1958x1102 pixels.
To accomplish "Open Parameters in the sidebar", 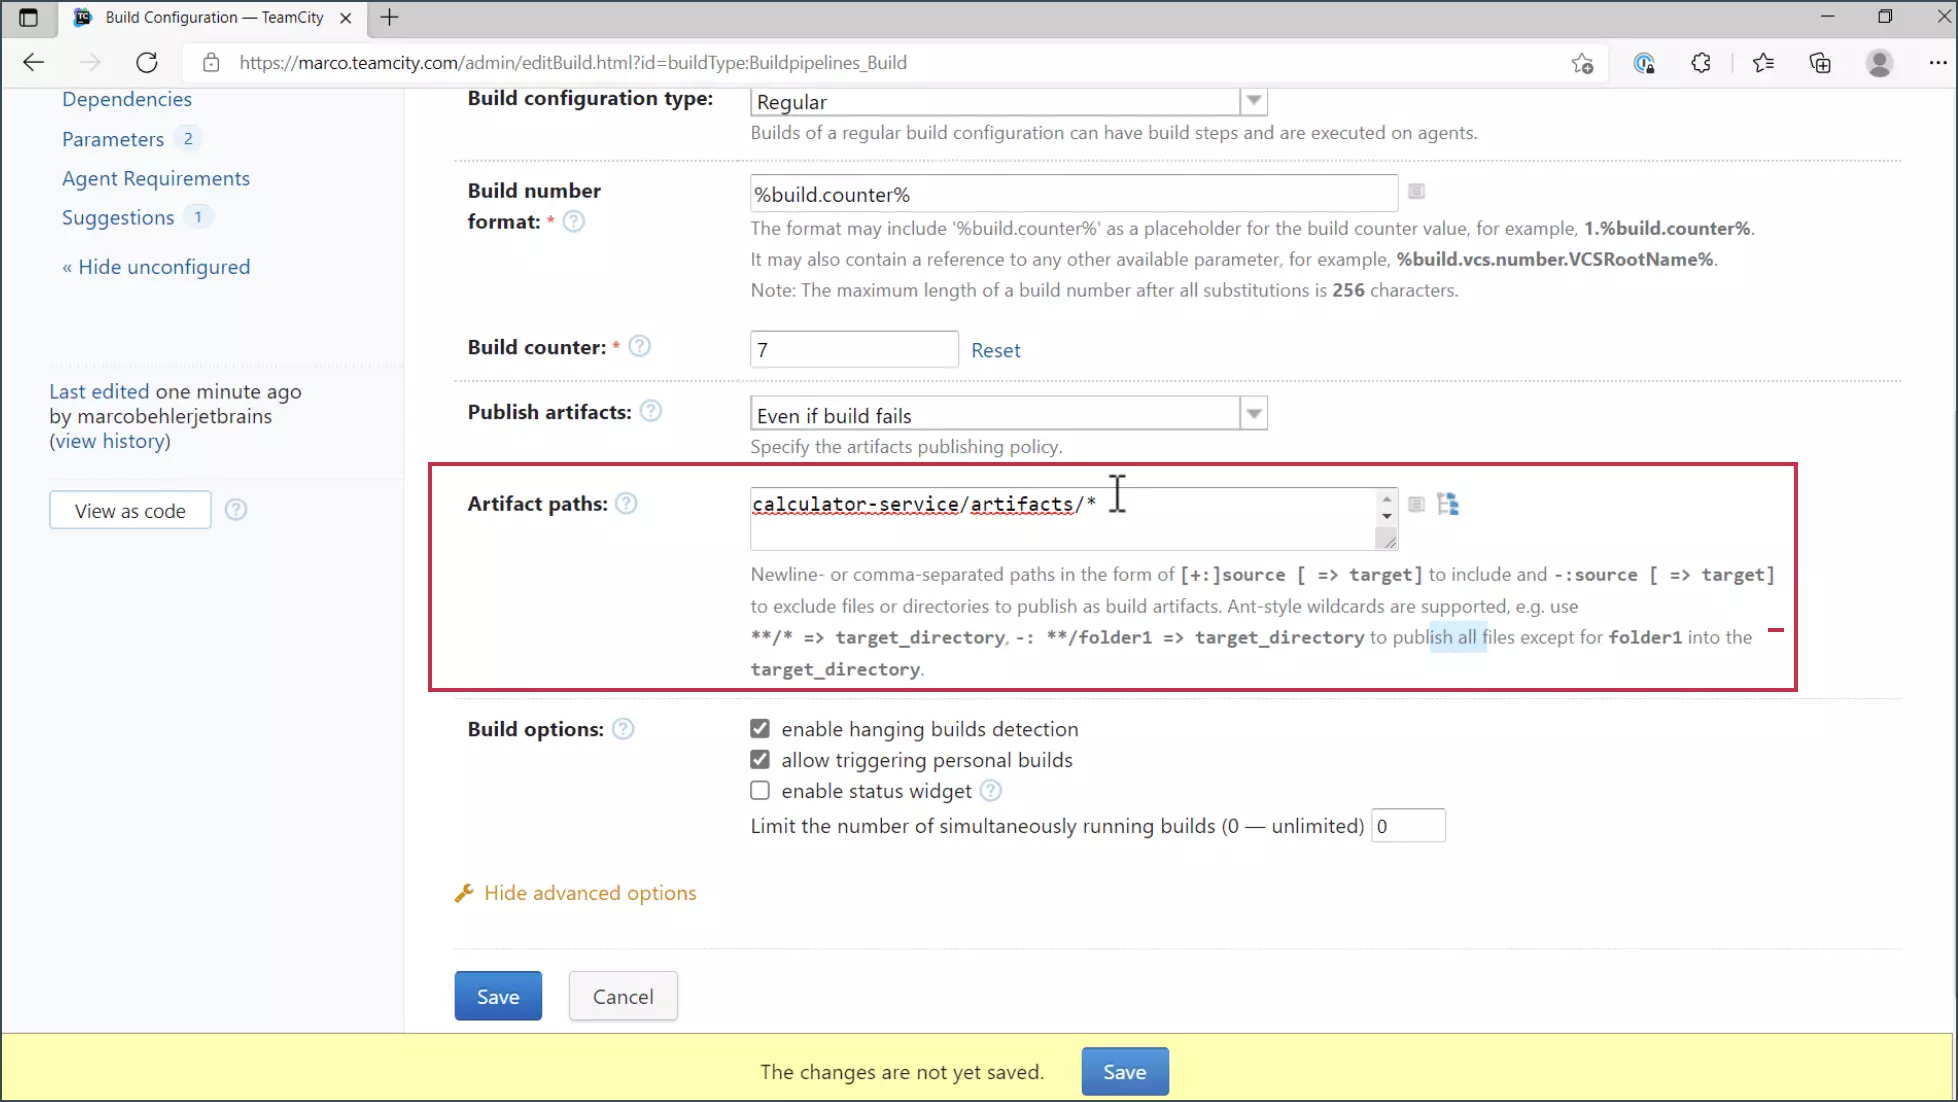I will 113,139.
